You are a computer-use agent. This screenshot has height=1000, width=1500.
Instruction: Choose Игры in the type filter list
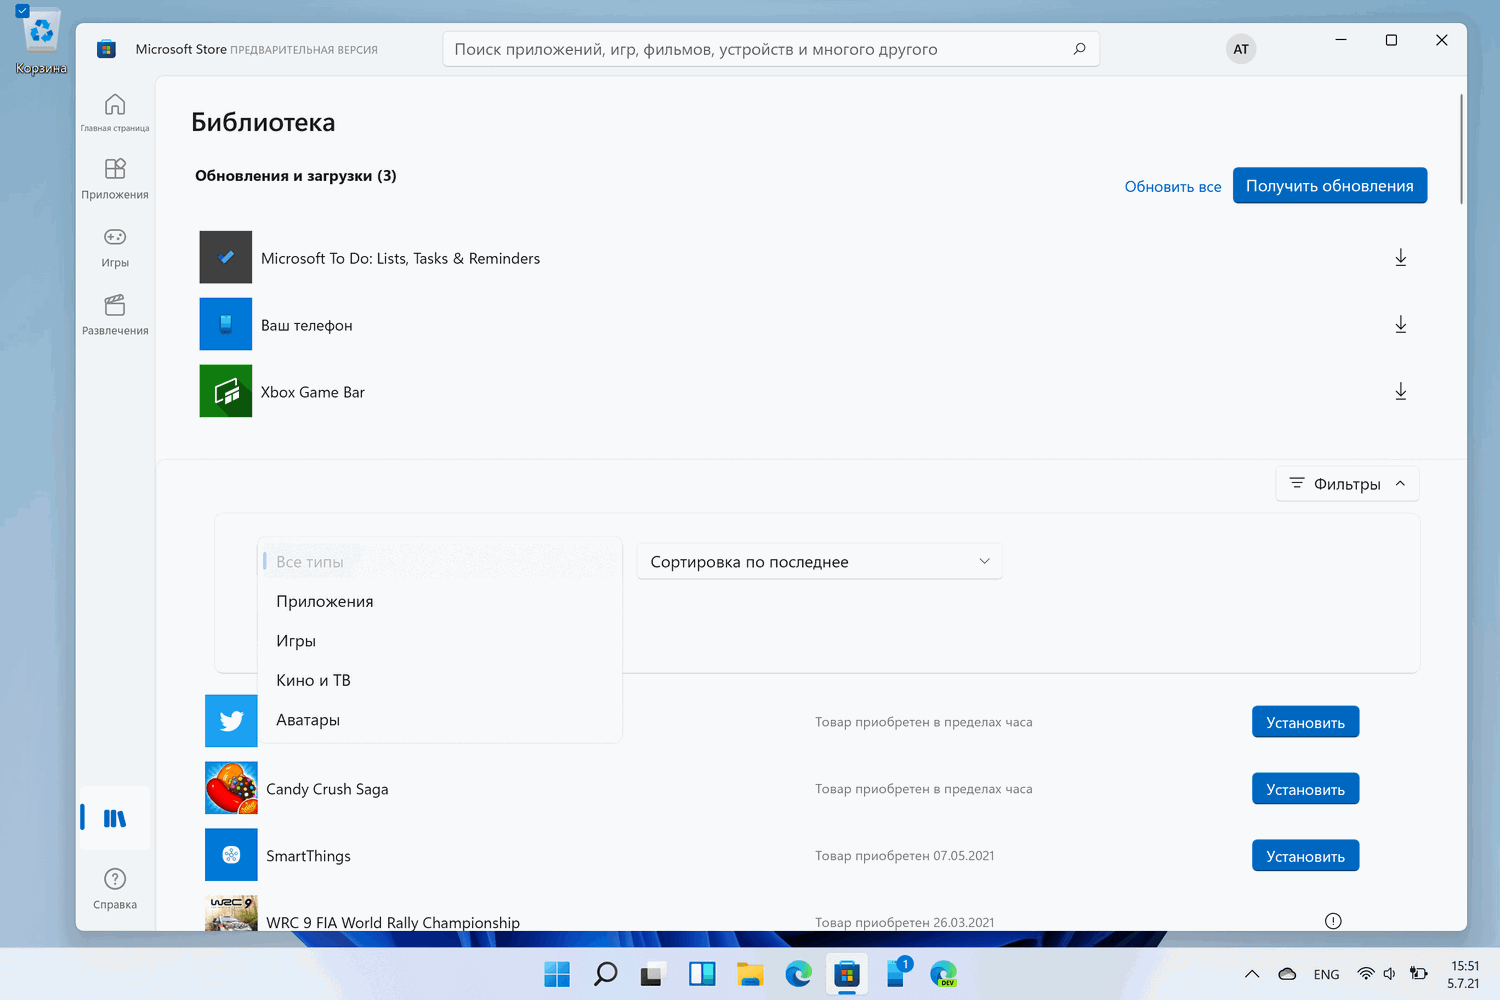coord(440,641)
